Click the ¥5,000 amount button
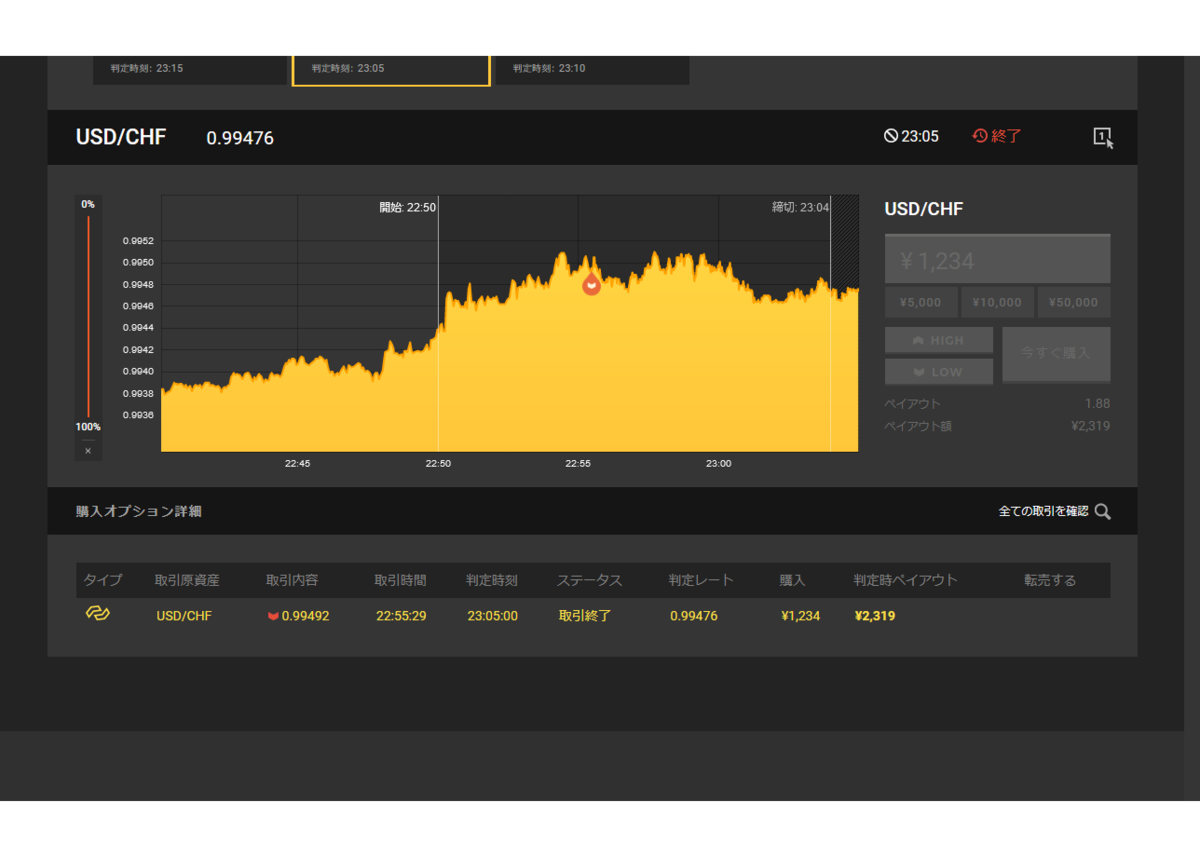1200x856 pixels. click(x=920, y=302)
